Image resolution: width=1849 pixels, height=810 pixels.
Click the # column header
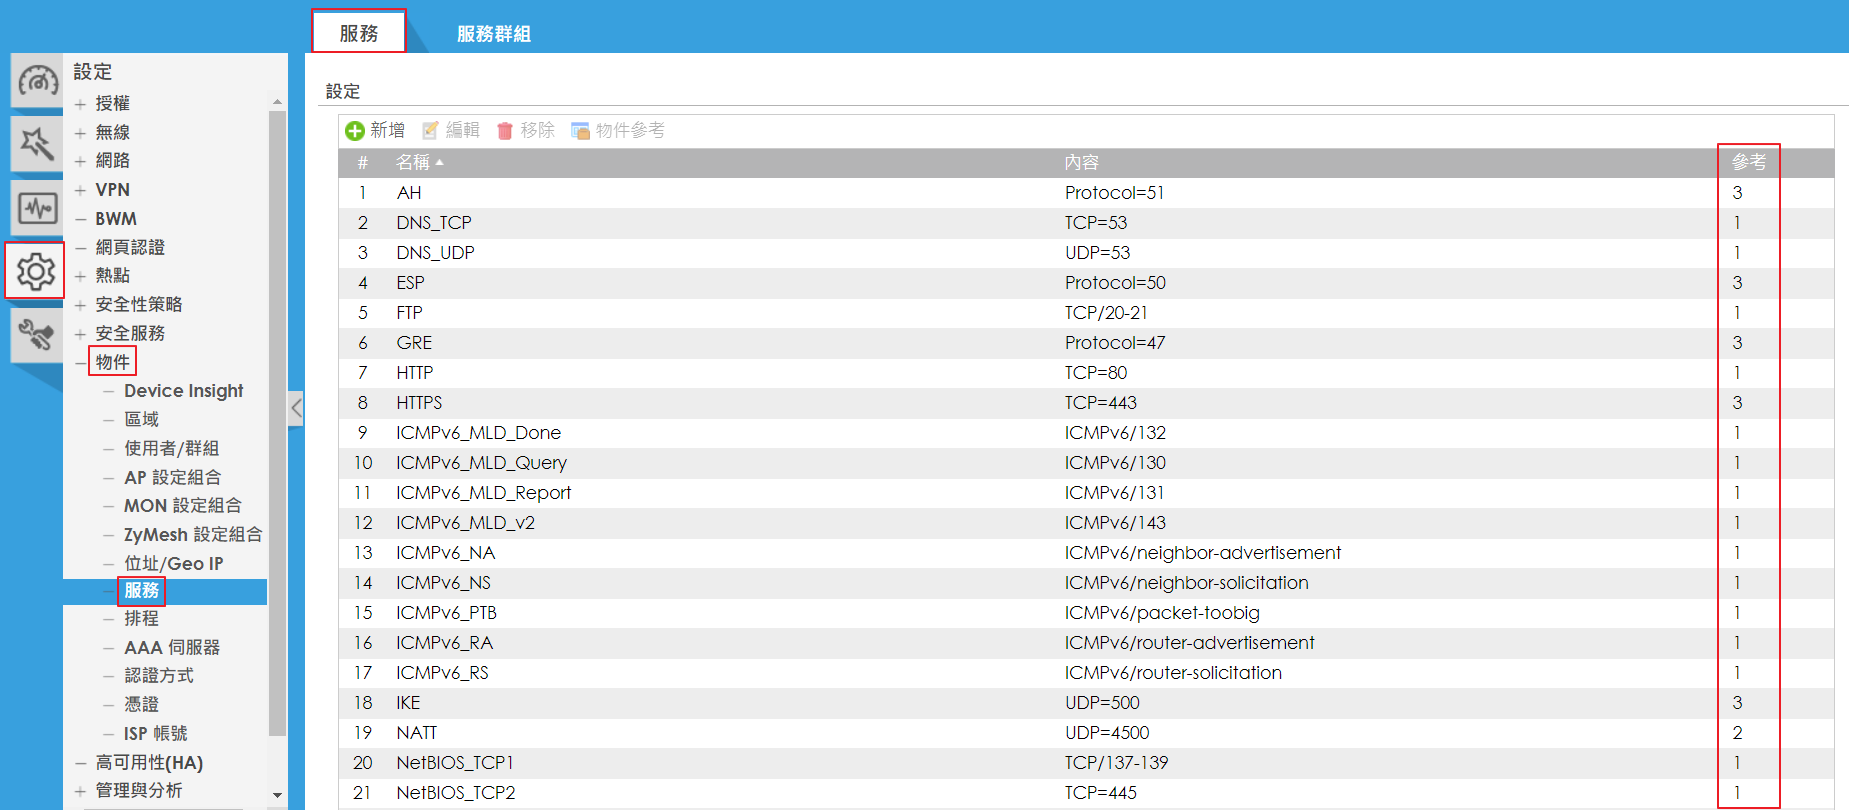(363, 162)
